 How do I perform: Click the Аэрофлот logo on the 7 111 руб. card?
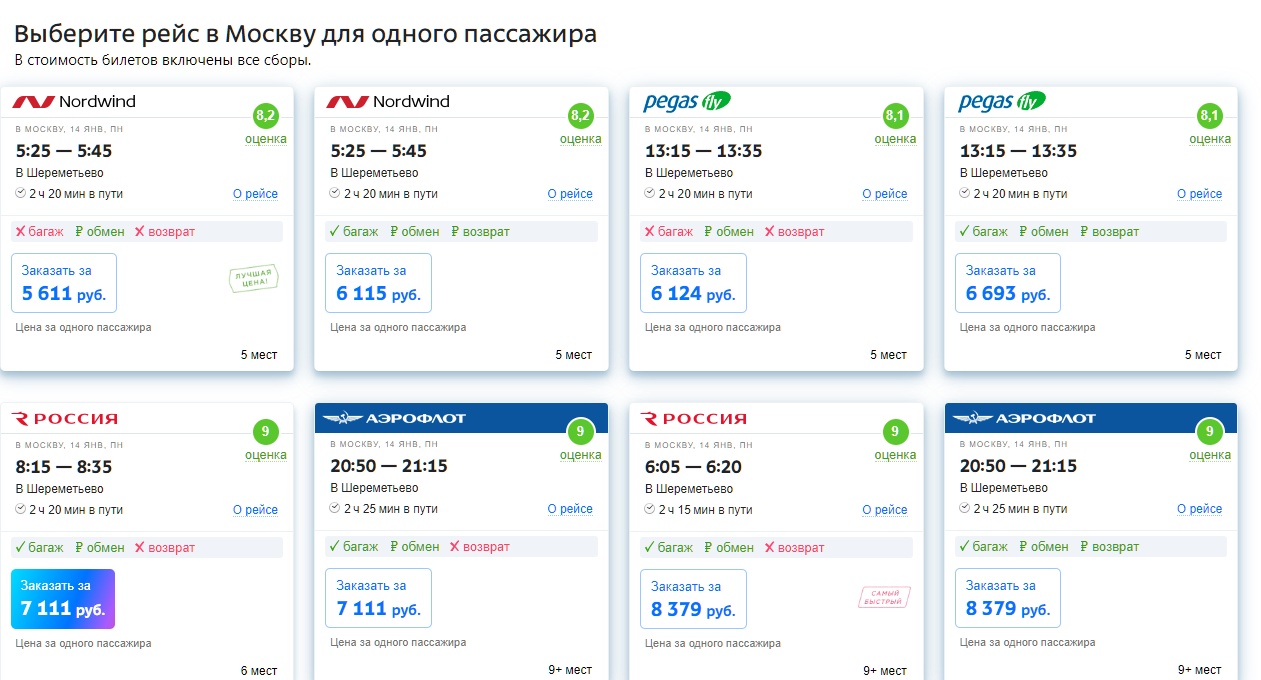pos(394,418)
